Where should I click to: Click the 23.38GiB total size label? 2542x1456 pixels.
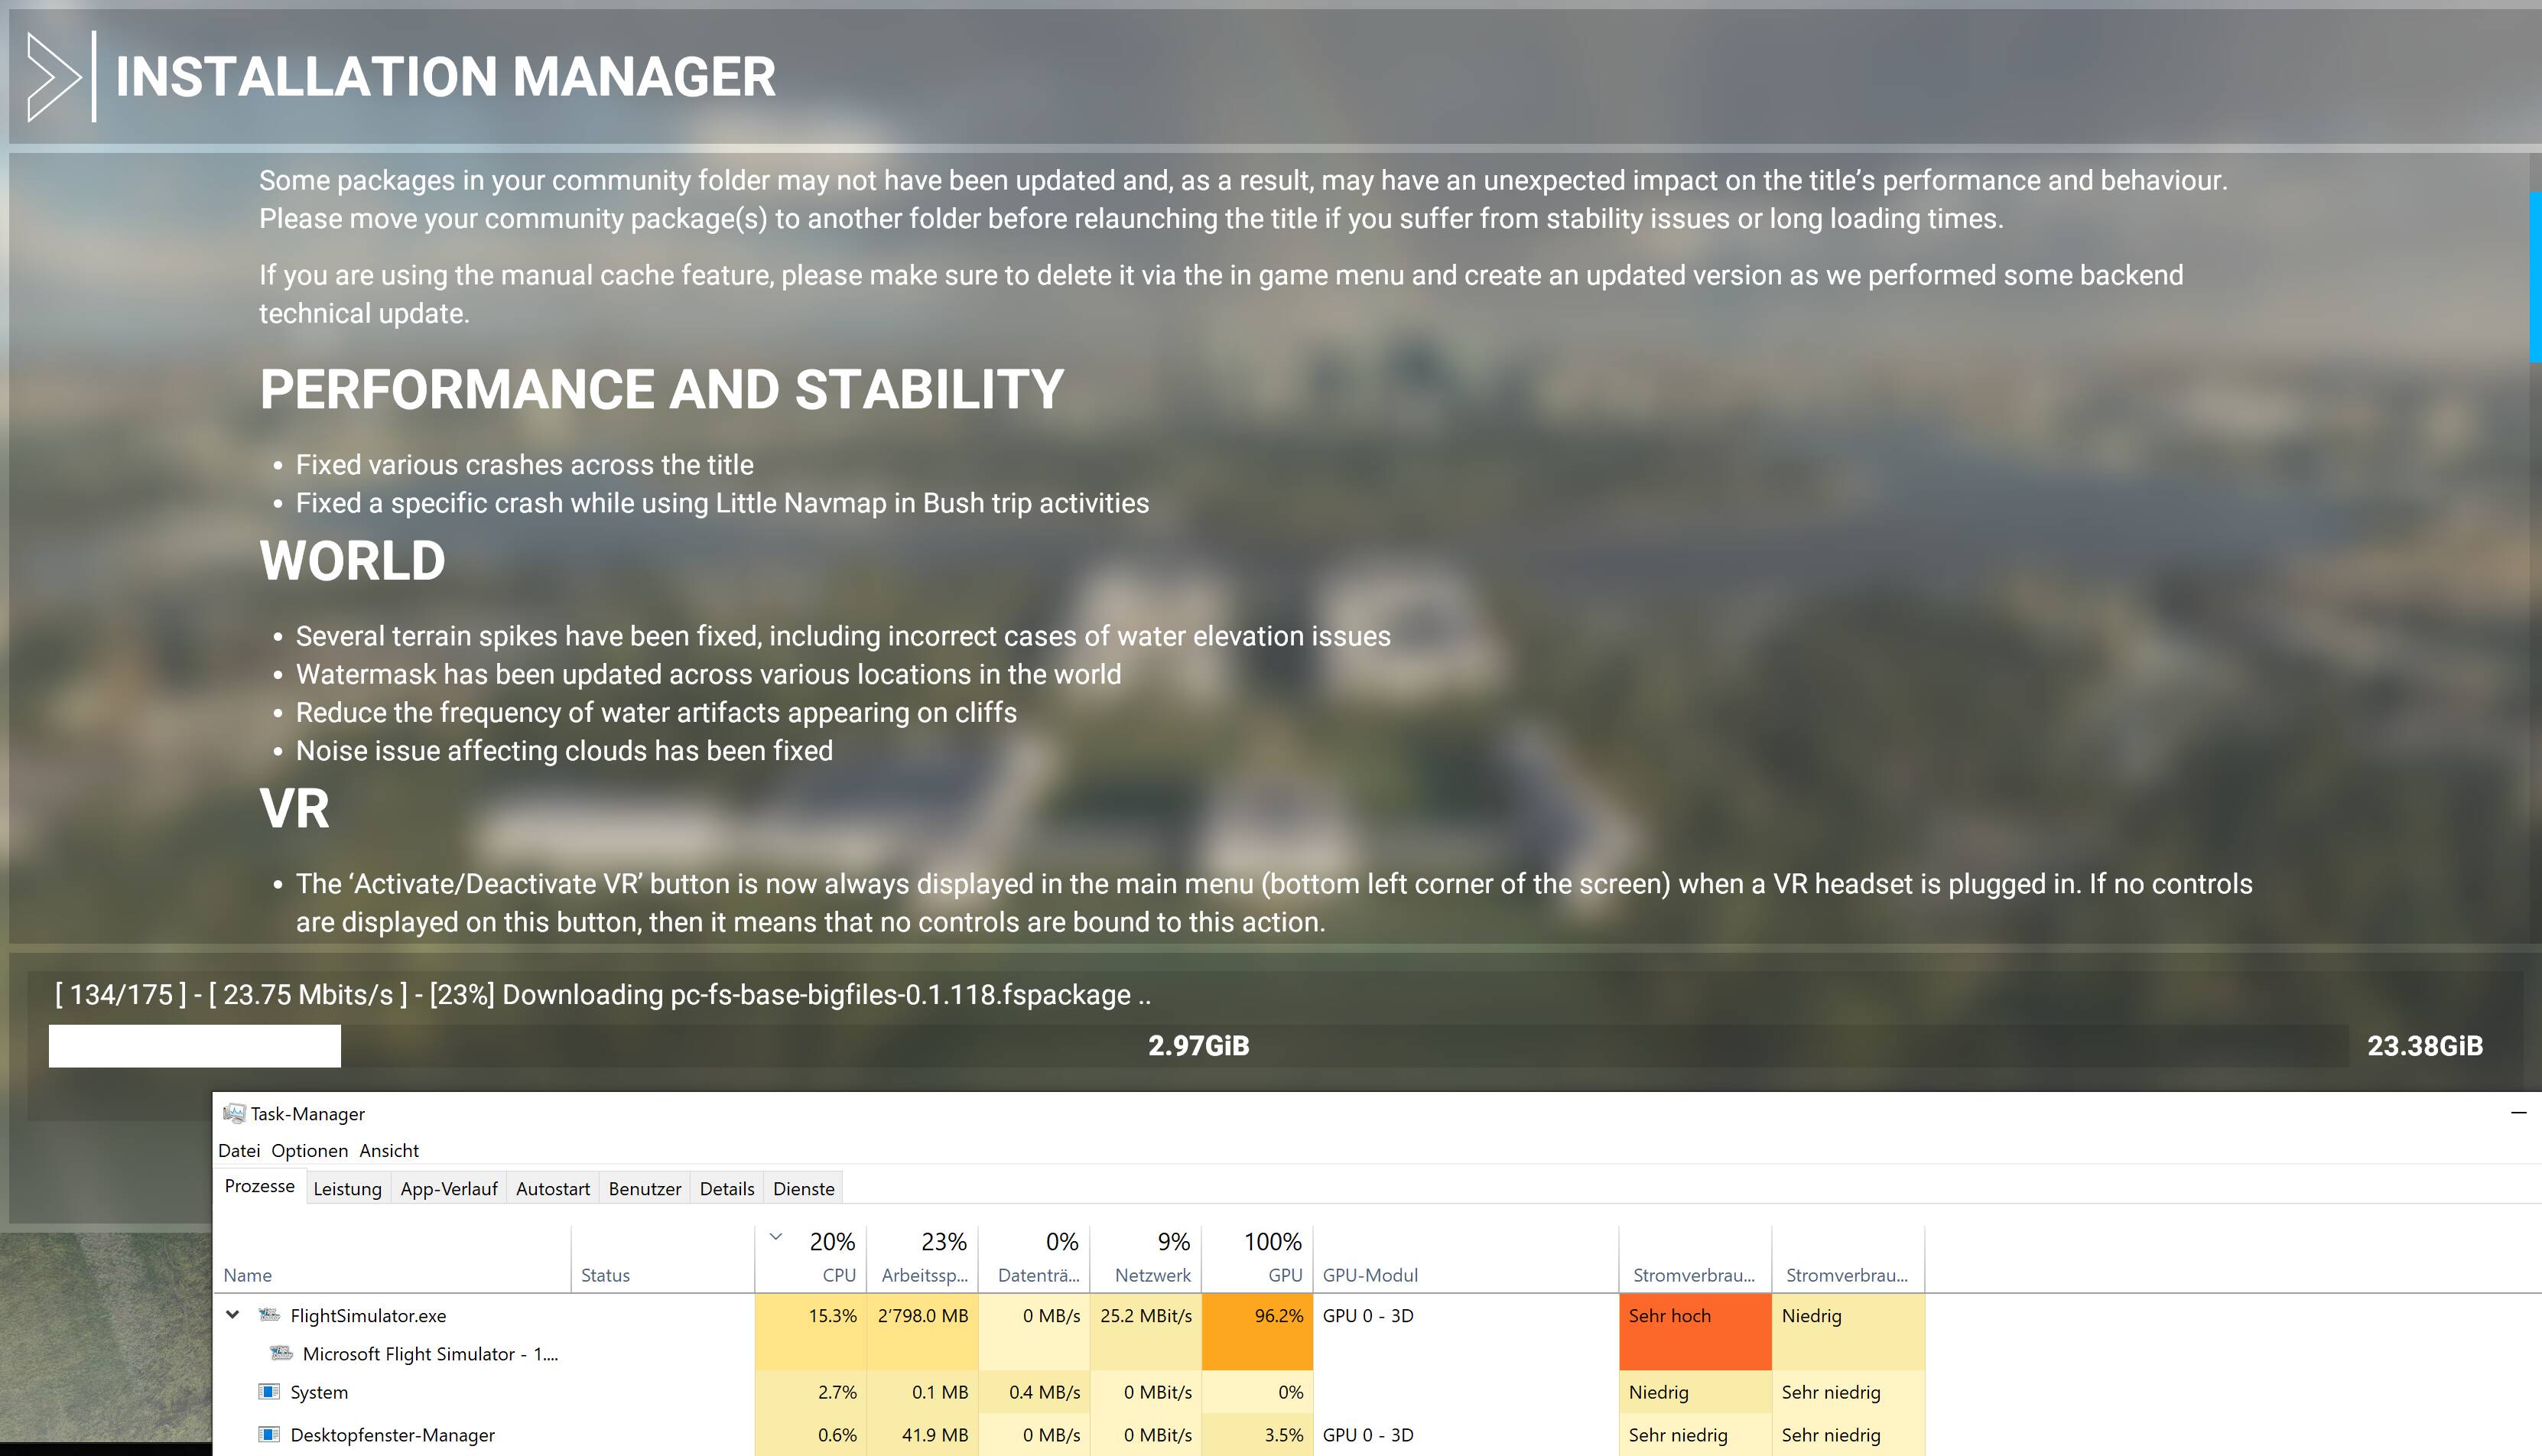point(2425,1045)
